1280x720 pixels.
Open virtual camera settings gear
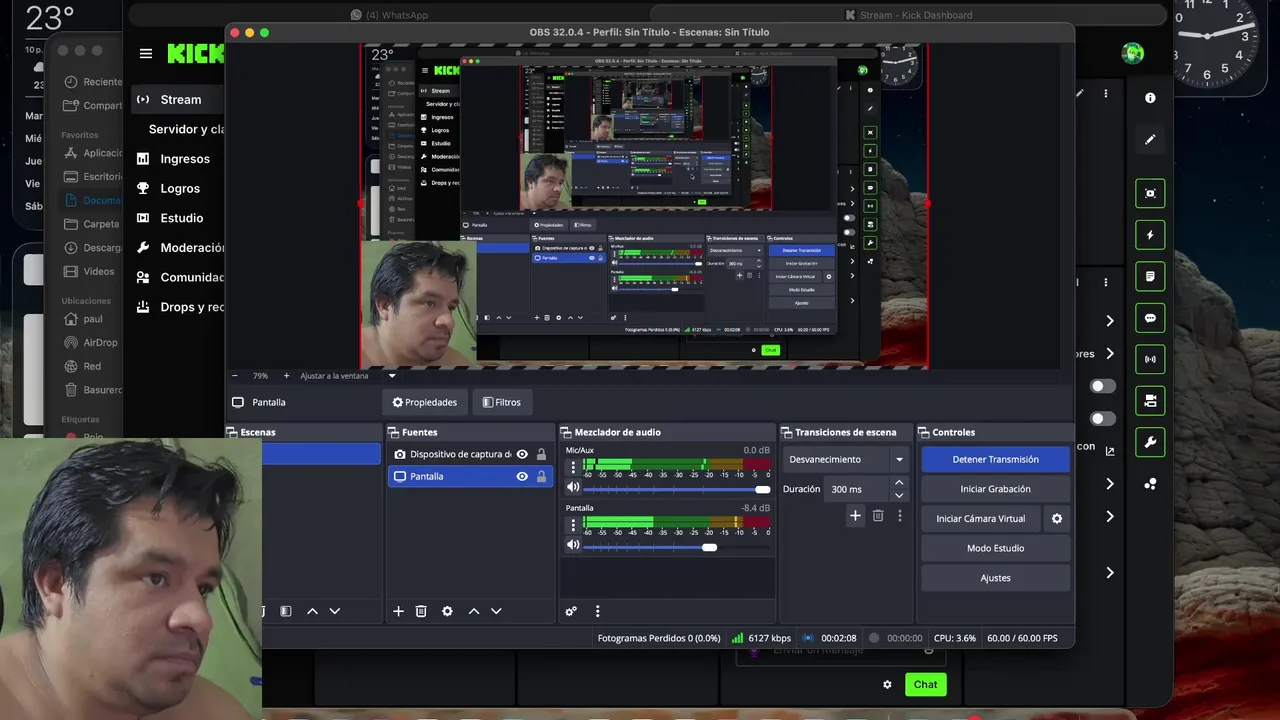click(x=1057, y=519)
